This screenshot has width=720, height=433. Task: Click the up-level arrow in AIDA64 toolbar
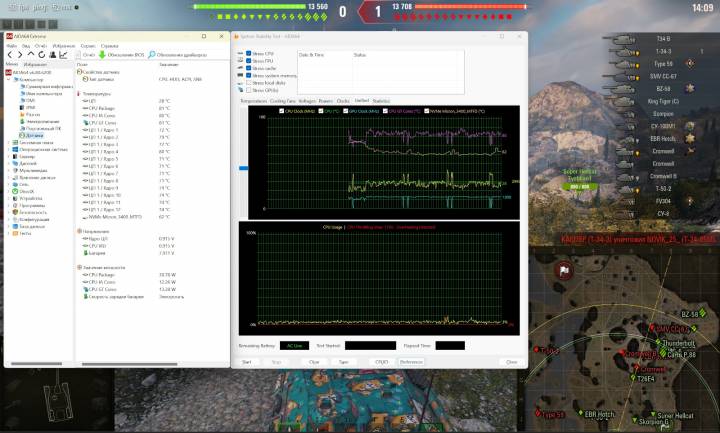click(31, 55)
